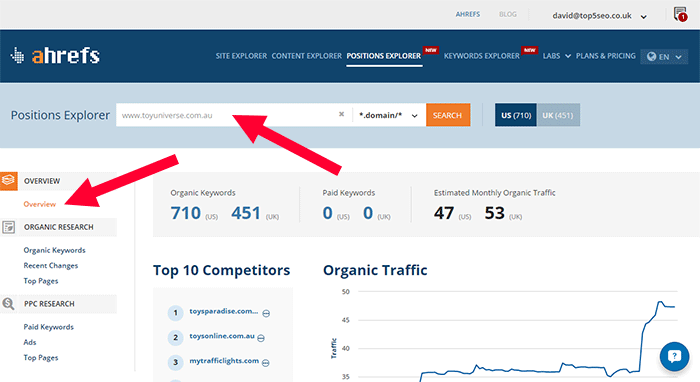Click the 451 UK organic keywords value
Image resolution: width=700 pixels, height=382 pixels.
pos(246,213)
